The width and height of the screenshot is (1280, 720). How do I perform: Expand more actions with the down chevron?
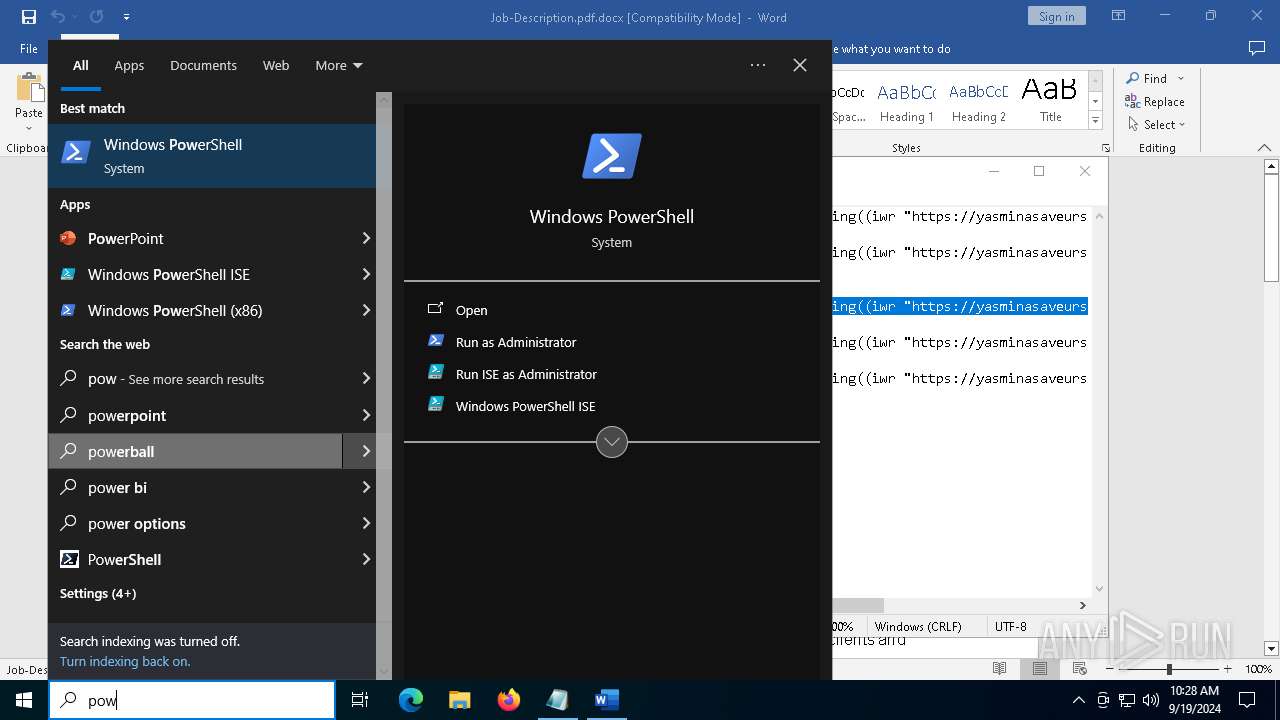(x=612, y=442)
